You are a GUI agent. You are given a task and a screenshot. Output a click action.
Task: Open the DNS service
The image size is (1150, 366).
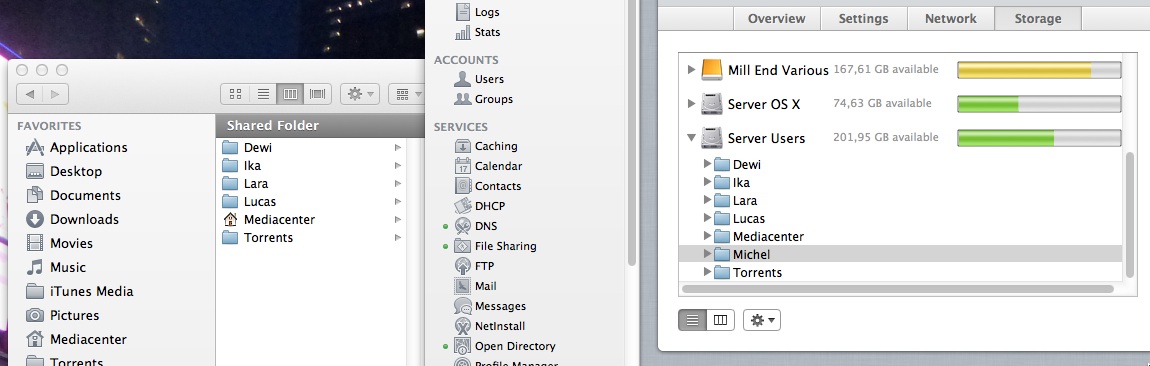(475, 226)
